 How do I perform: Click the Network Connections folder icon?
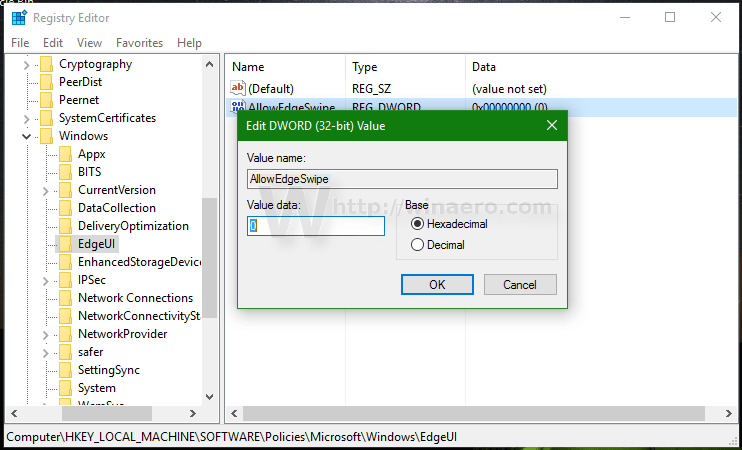[x=65, y=298]
